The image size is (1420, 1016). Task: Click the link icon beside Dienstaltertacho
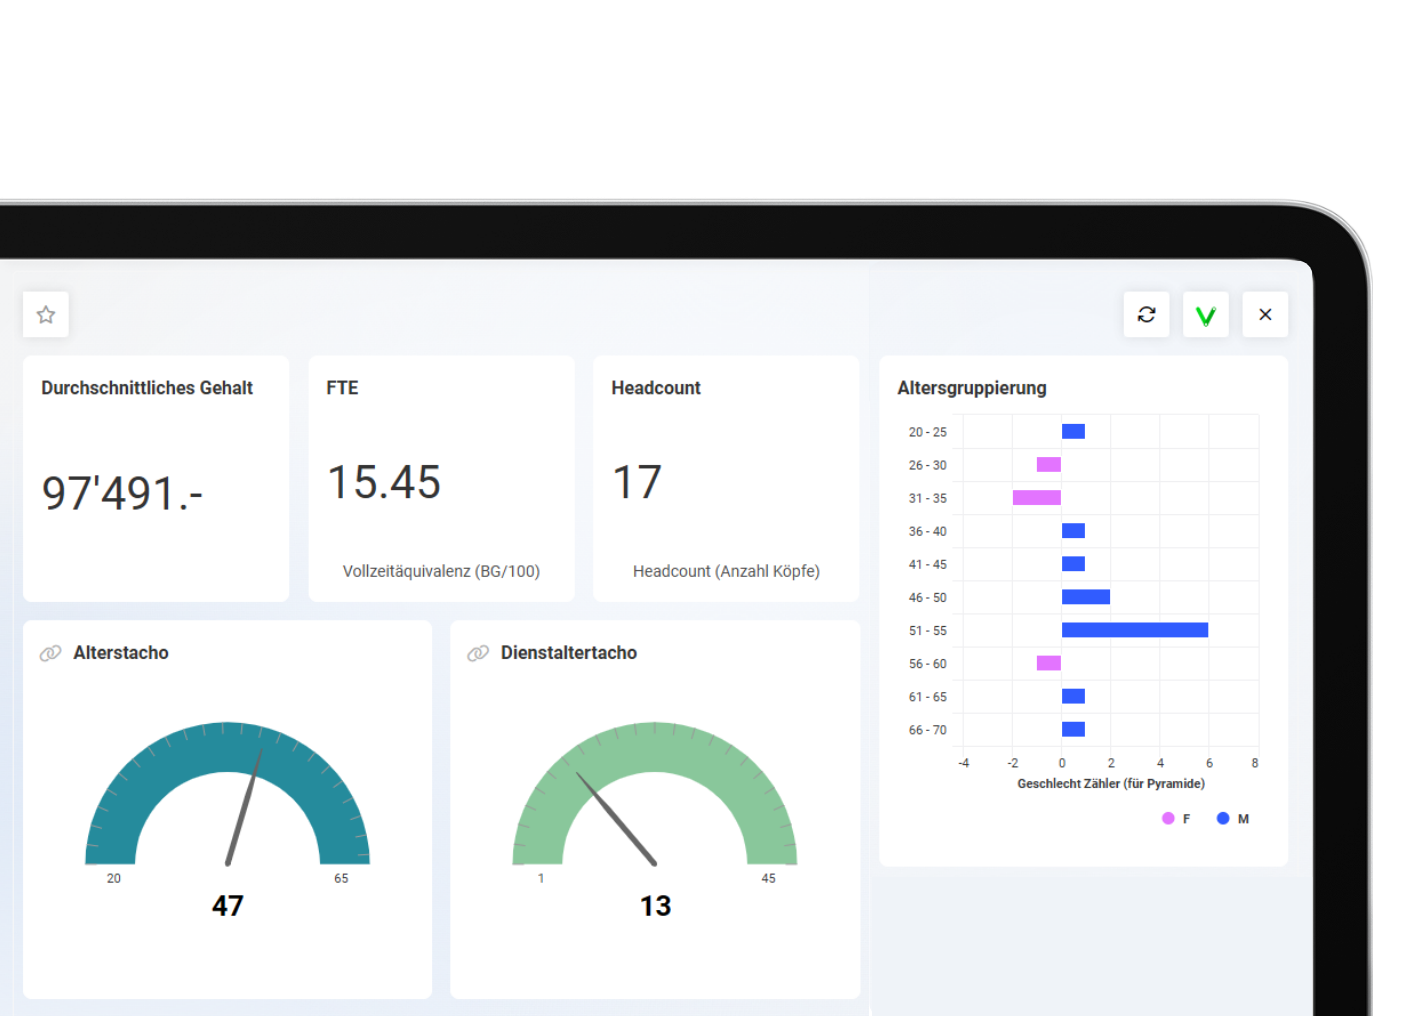[x=478, y=653]
